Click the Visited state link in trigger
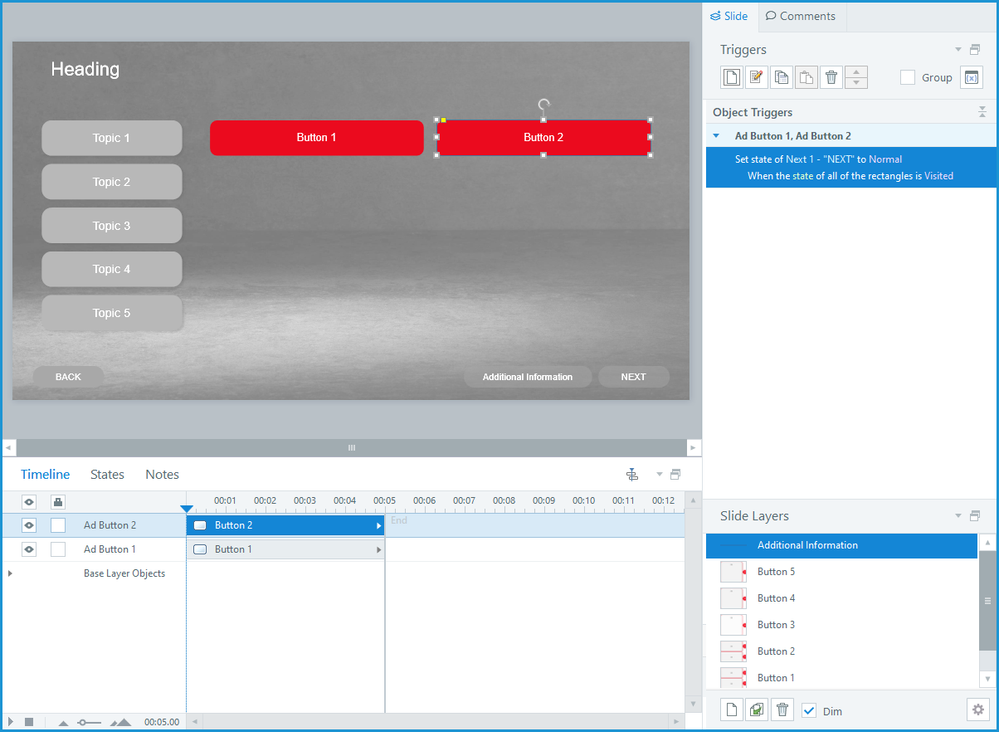 pyautogui.click(x=938, y=176)
